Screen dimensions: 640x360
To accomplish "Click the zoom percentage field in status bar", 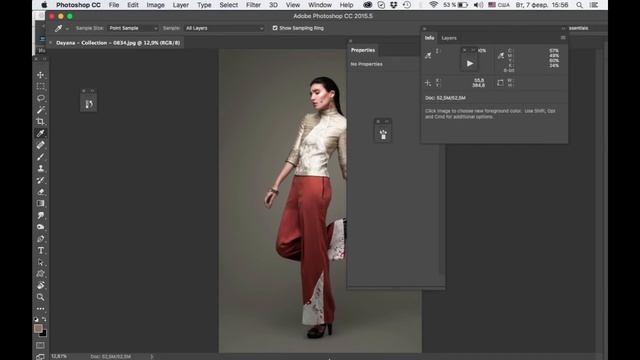I will point(59,356).
